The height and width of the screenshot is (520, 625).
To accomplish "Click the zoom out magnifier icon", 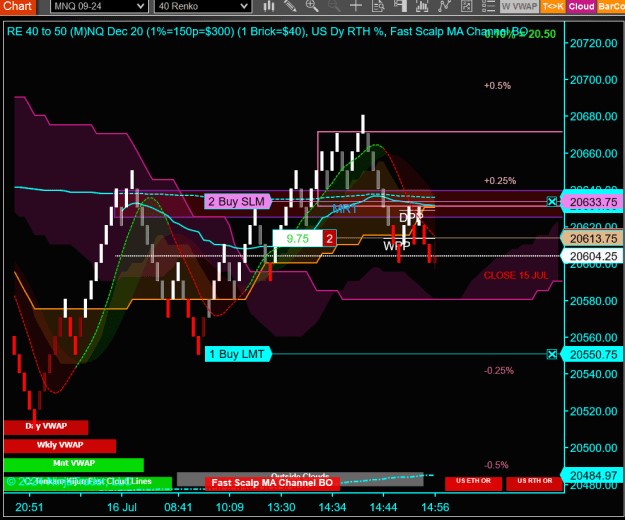I will [334, 6].
